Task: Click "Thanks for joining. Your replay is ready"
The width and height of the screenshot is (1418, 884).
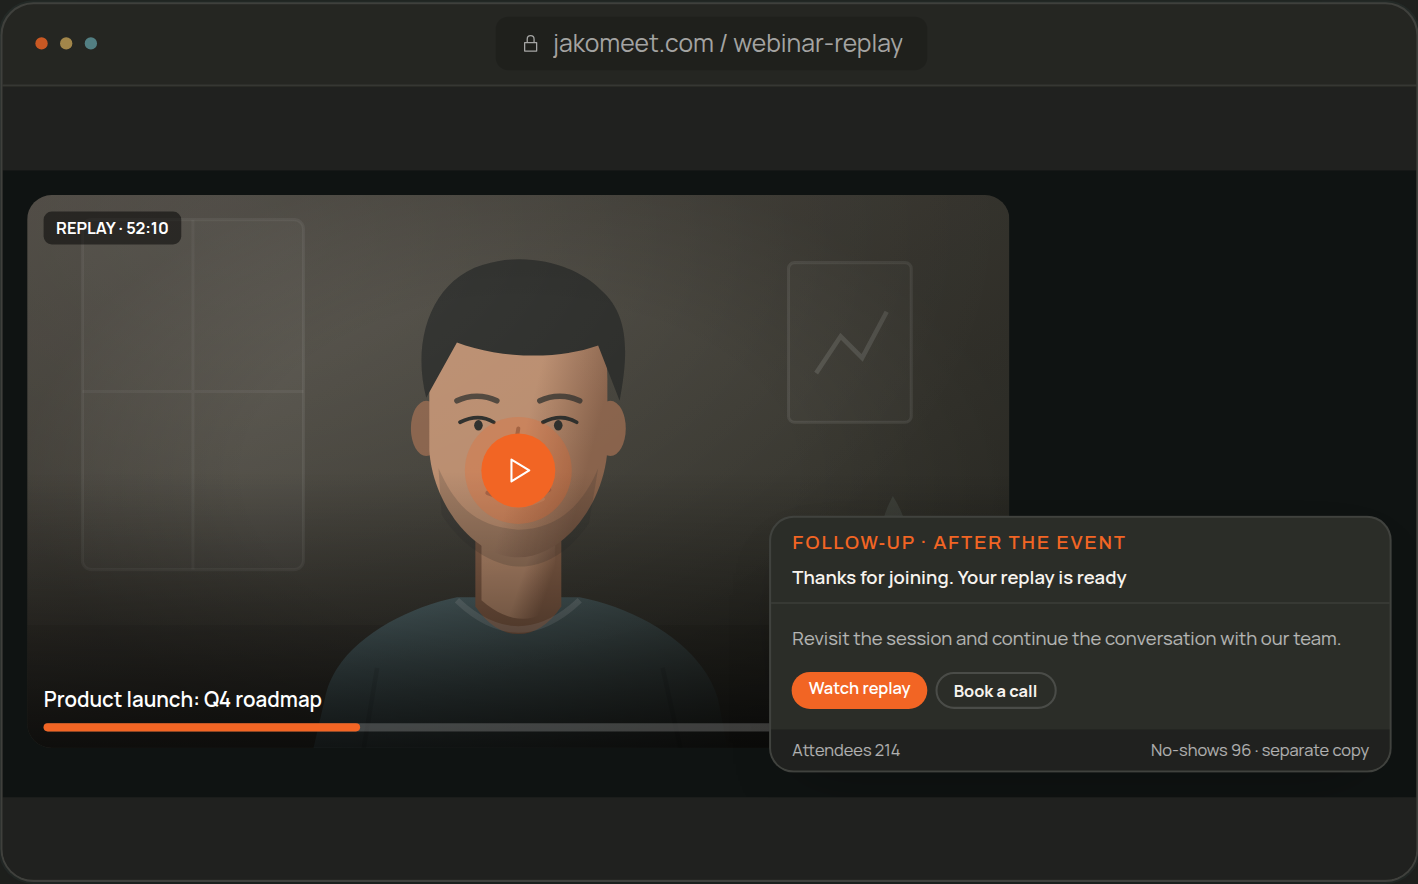Action: pos(959,578)
